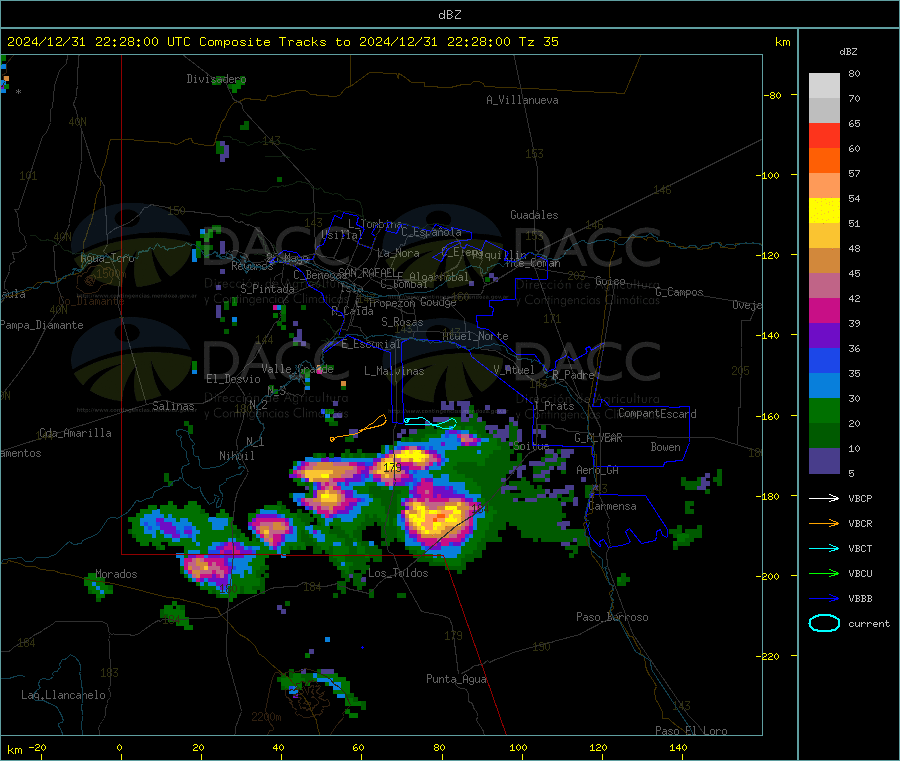Click the 'Pampa_Diamante' map label
Image resolution: width=900 pixels, height=761 pixels.
[x=41, y=325]
